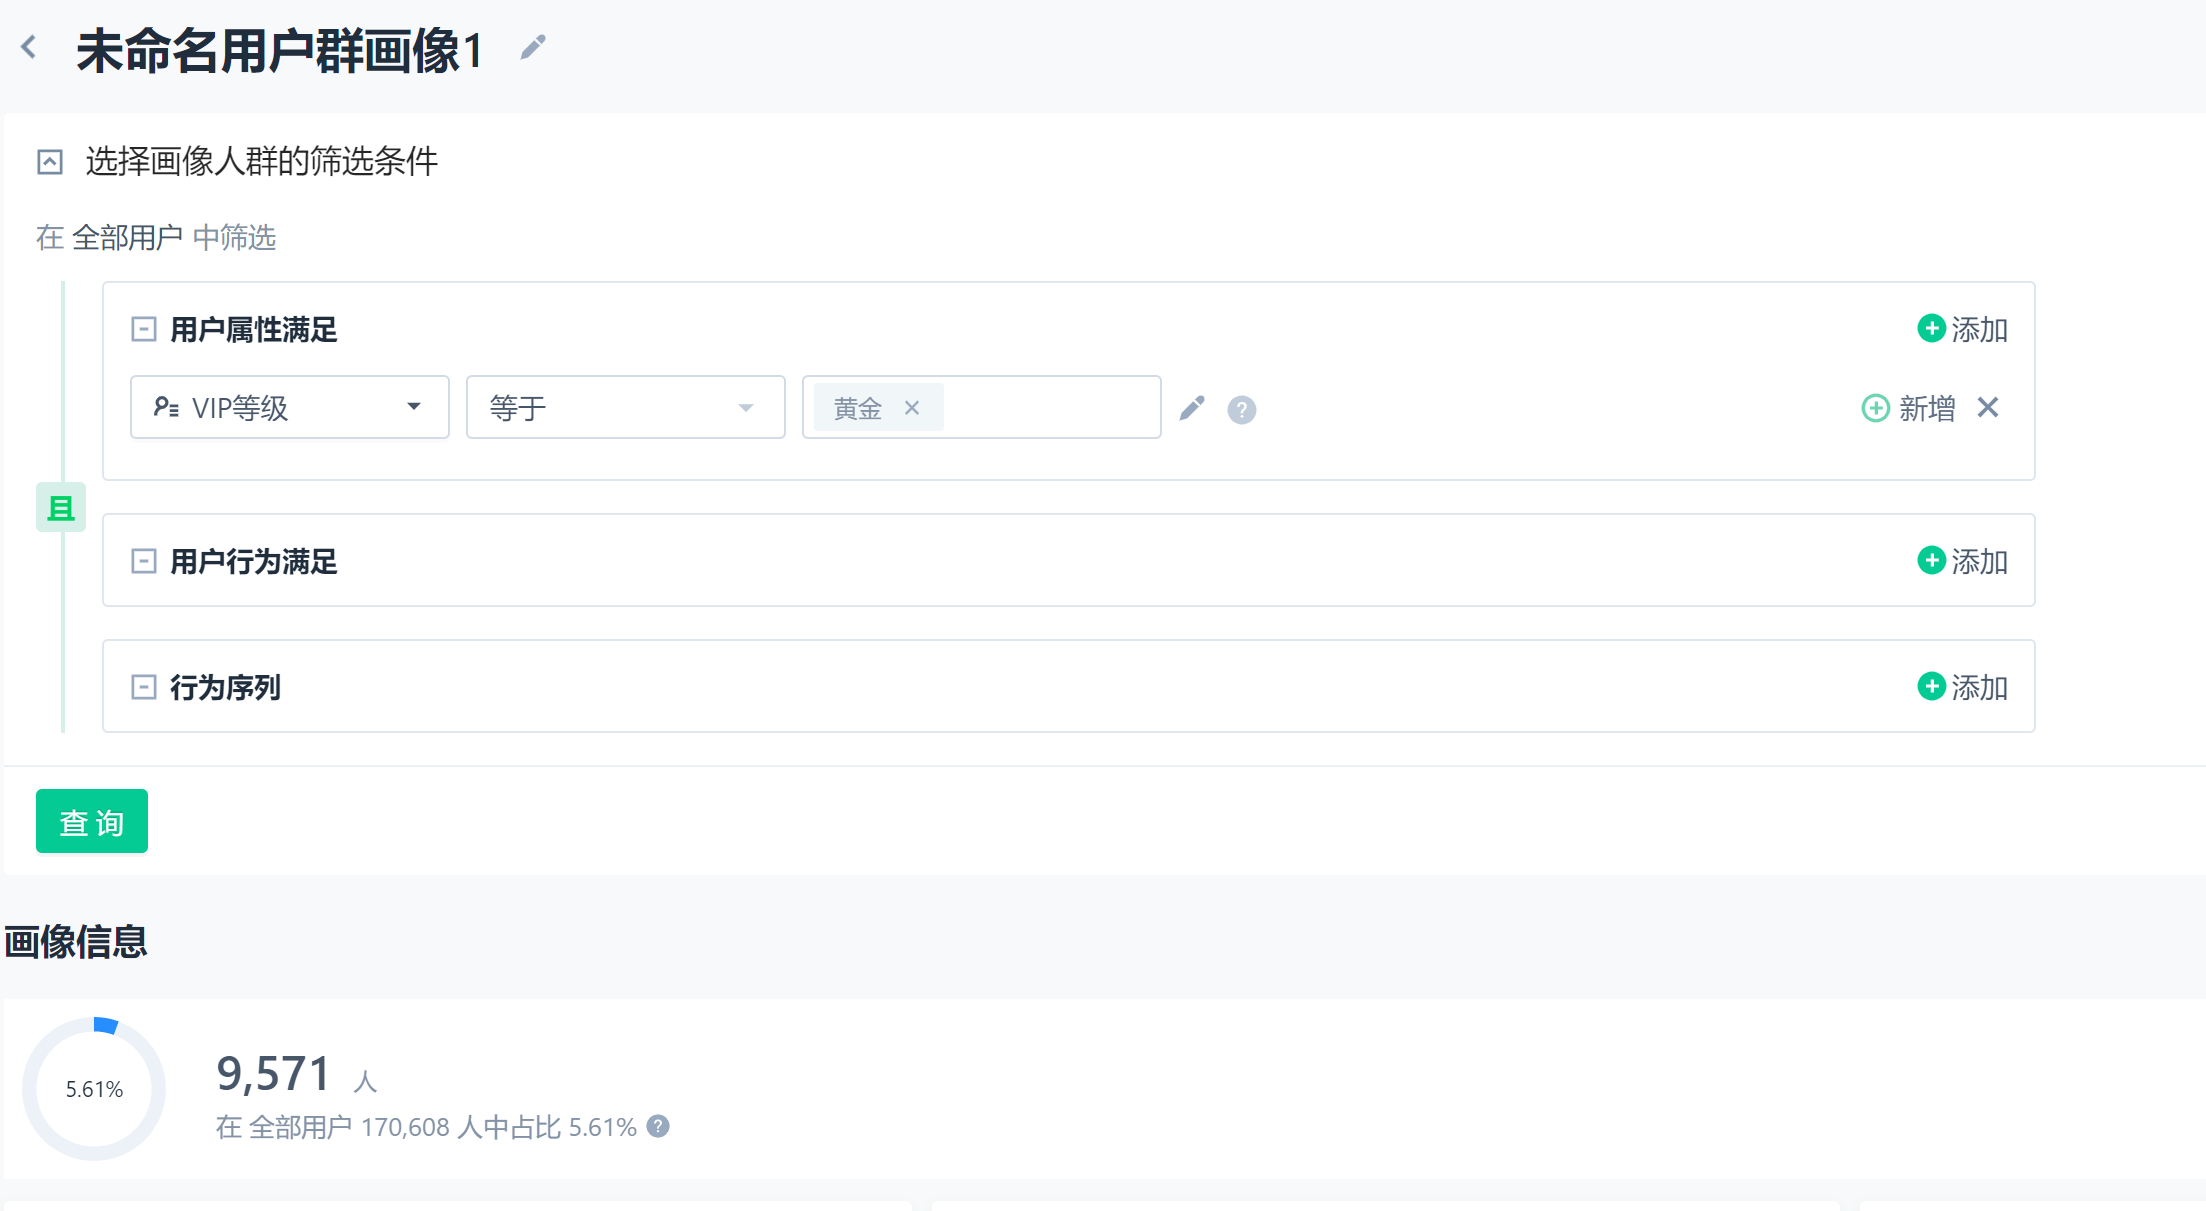Click 新增 plus icon in condition row
2206x1211 pixels.
tap(1875, 408)
